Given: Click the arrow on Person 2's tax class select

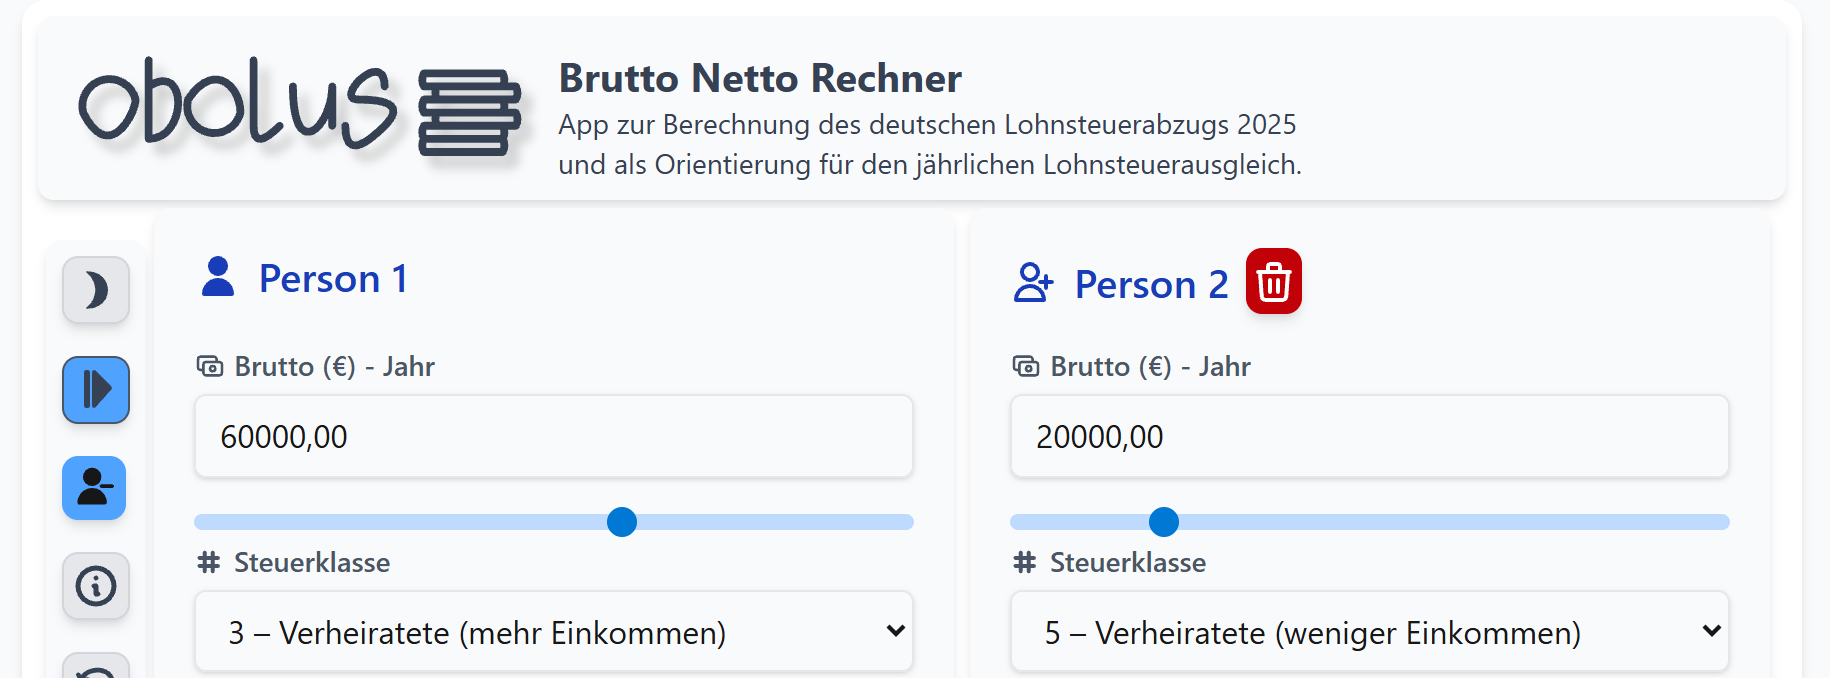Looking at the screenshot, I should pyautogui.click(x=1711, y=631).
